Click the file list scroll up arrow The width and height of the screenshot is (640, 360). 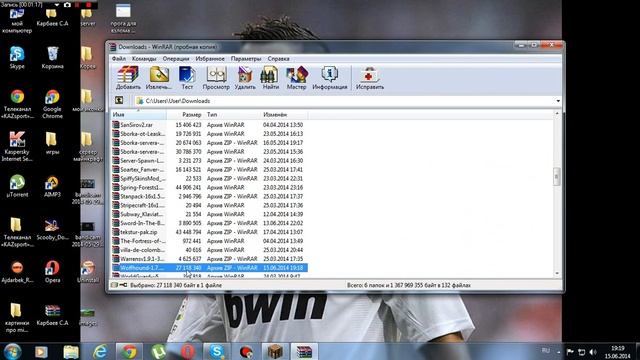(557, 114)
